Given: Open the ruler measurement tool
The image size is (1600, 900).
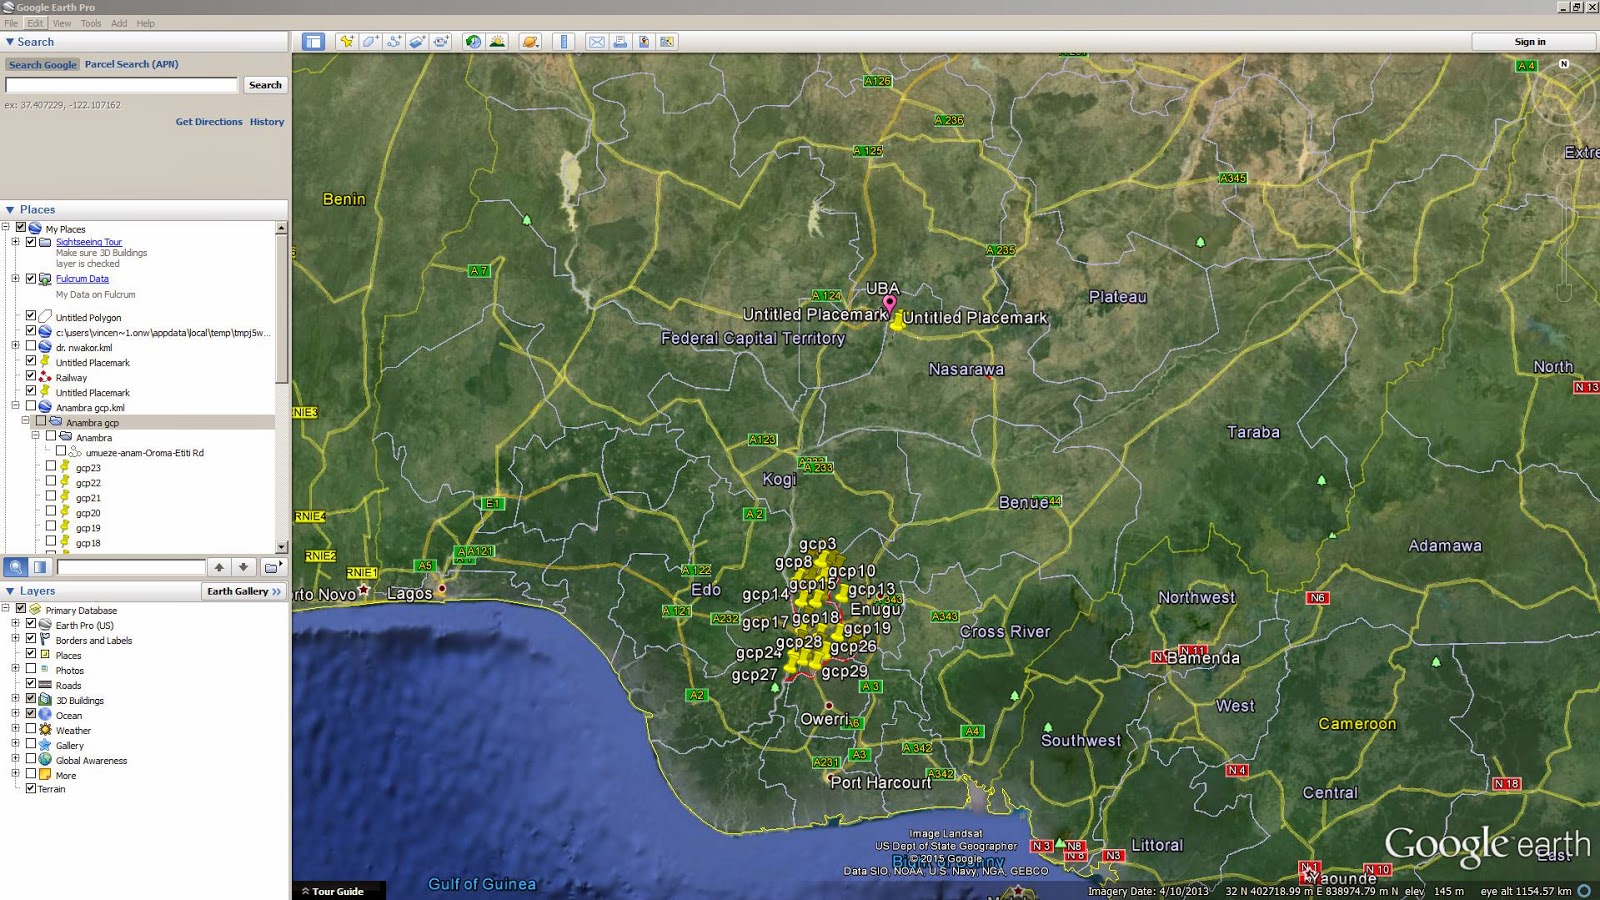Looking at the screenshot, I should [564, 42].
